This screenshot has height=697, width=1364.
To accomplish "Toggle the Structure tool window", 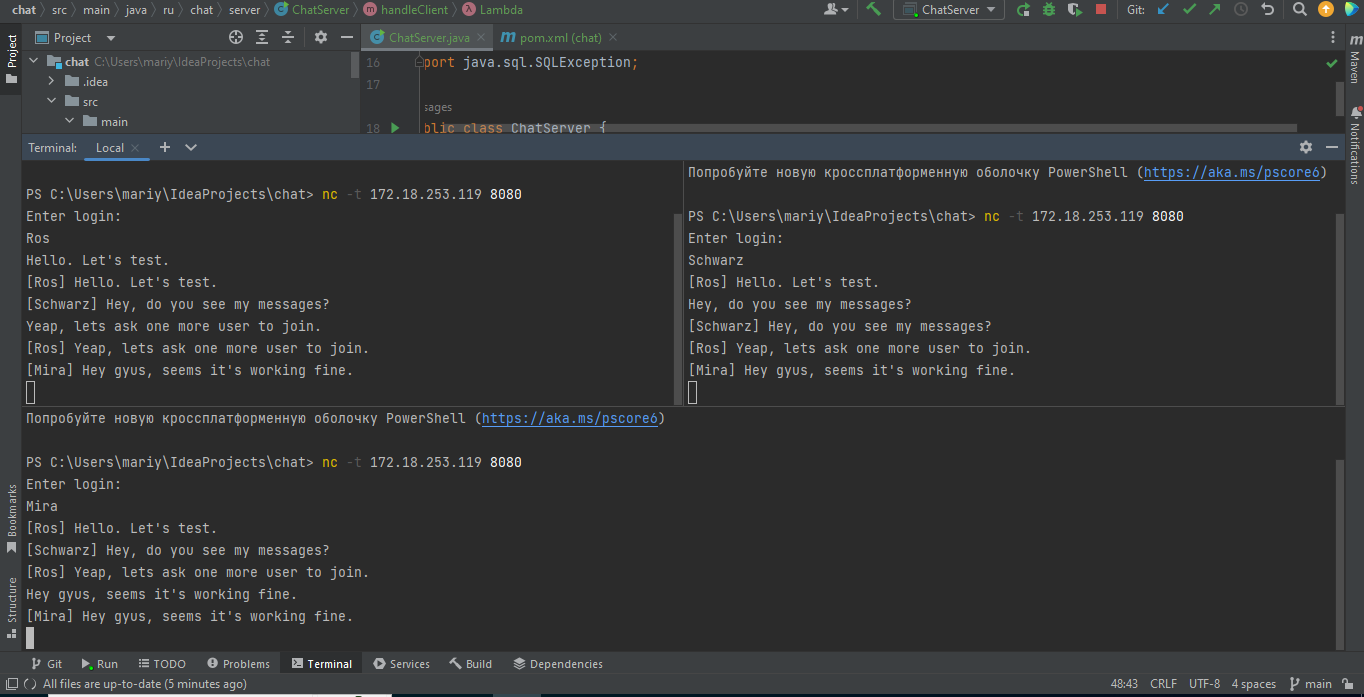I will pyautogui.click(x=10, y=598).
